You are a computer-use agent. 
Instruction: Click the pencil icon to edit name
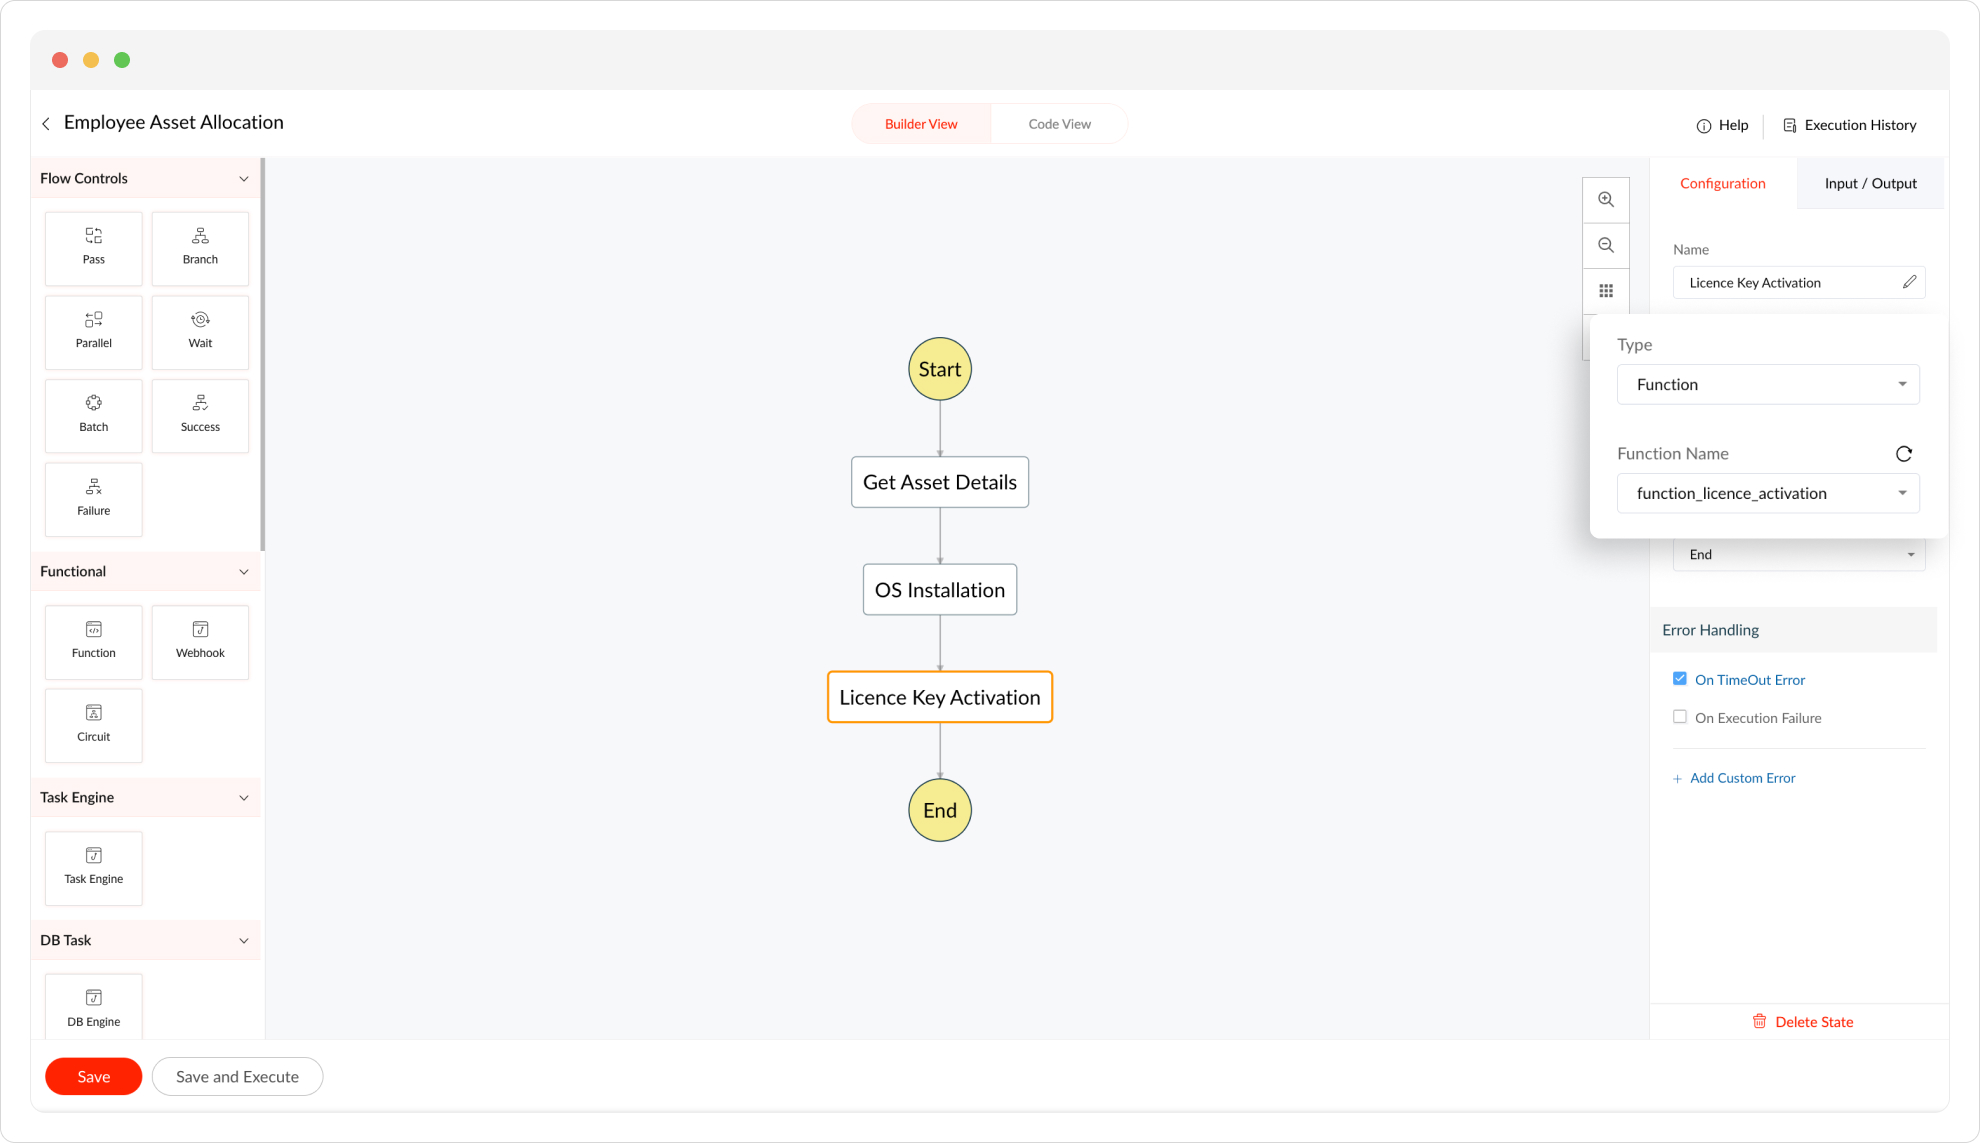click(1909, 282)
